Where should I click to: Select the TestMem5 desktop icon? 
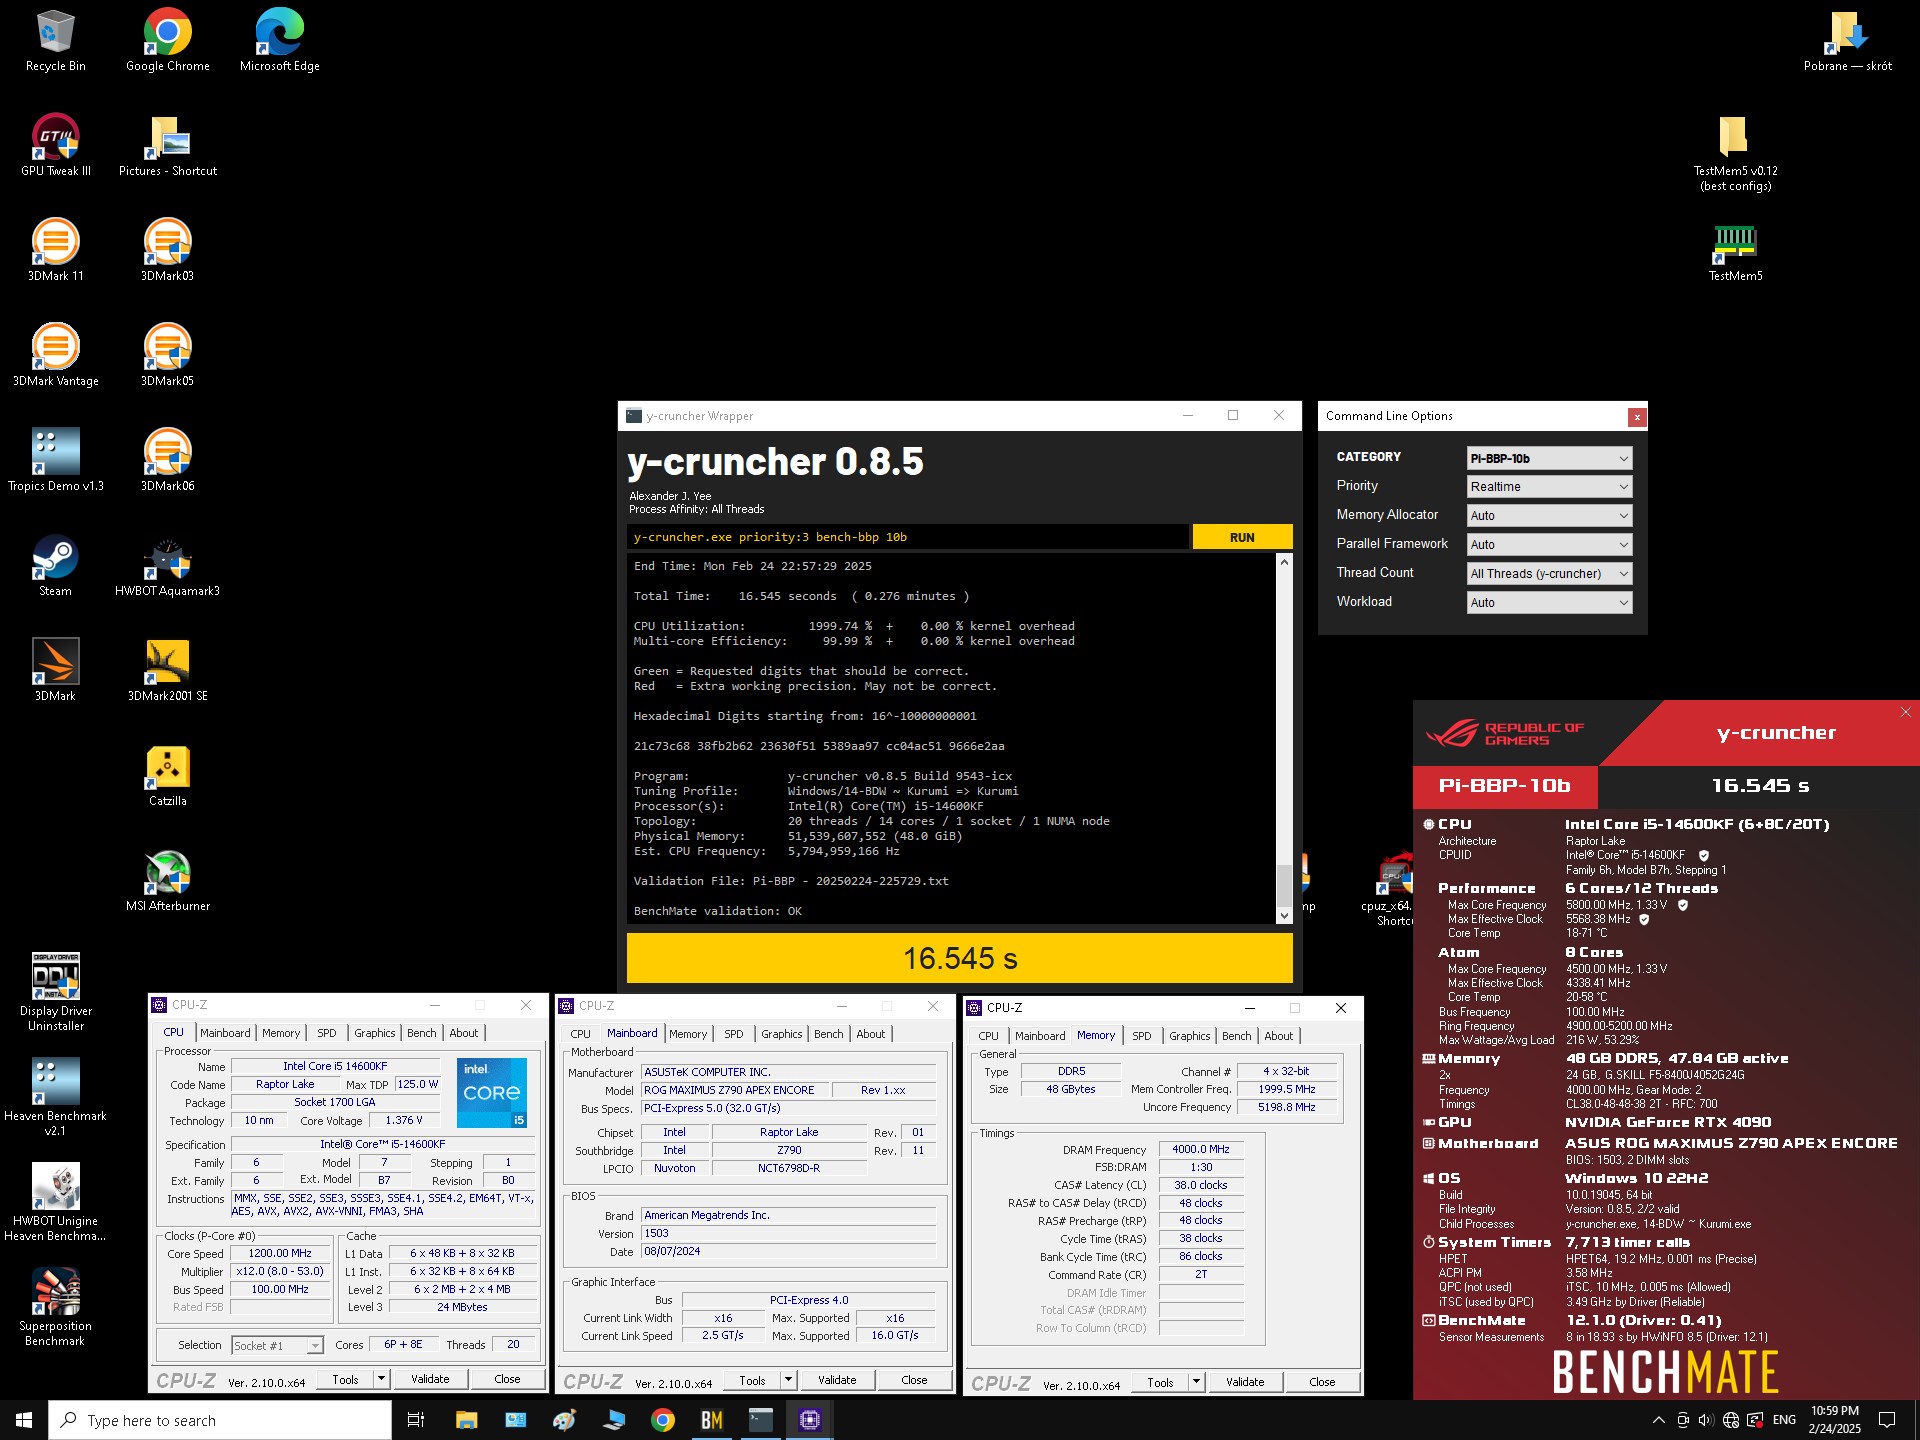pos(1735,252)
